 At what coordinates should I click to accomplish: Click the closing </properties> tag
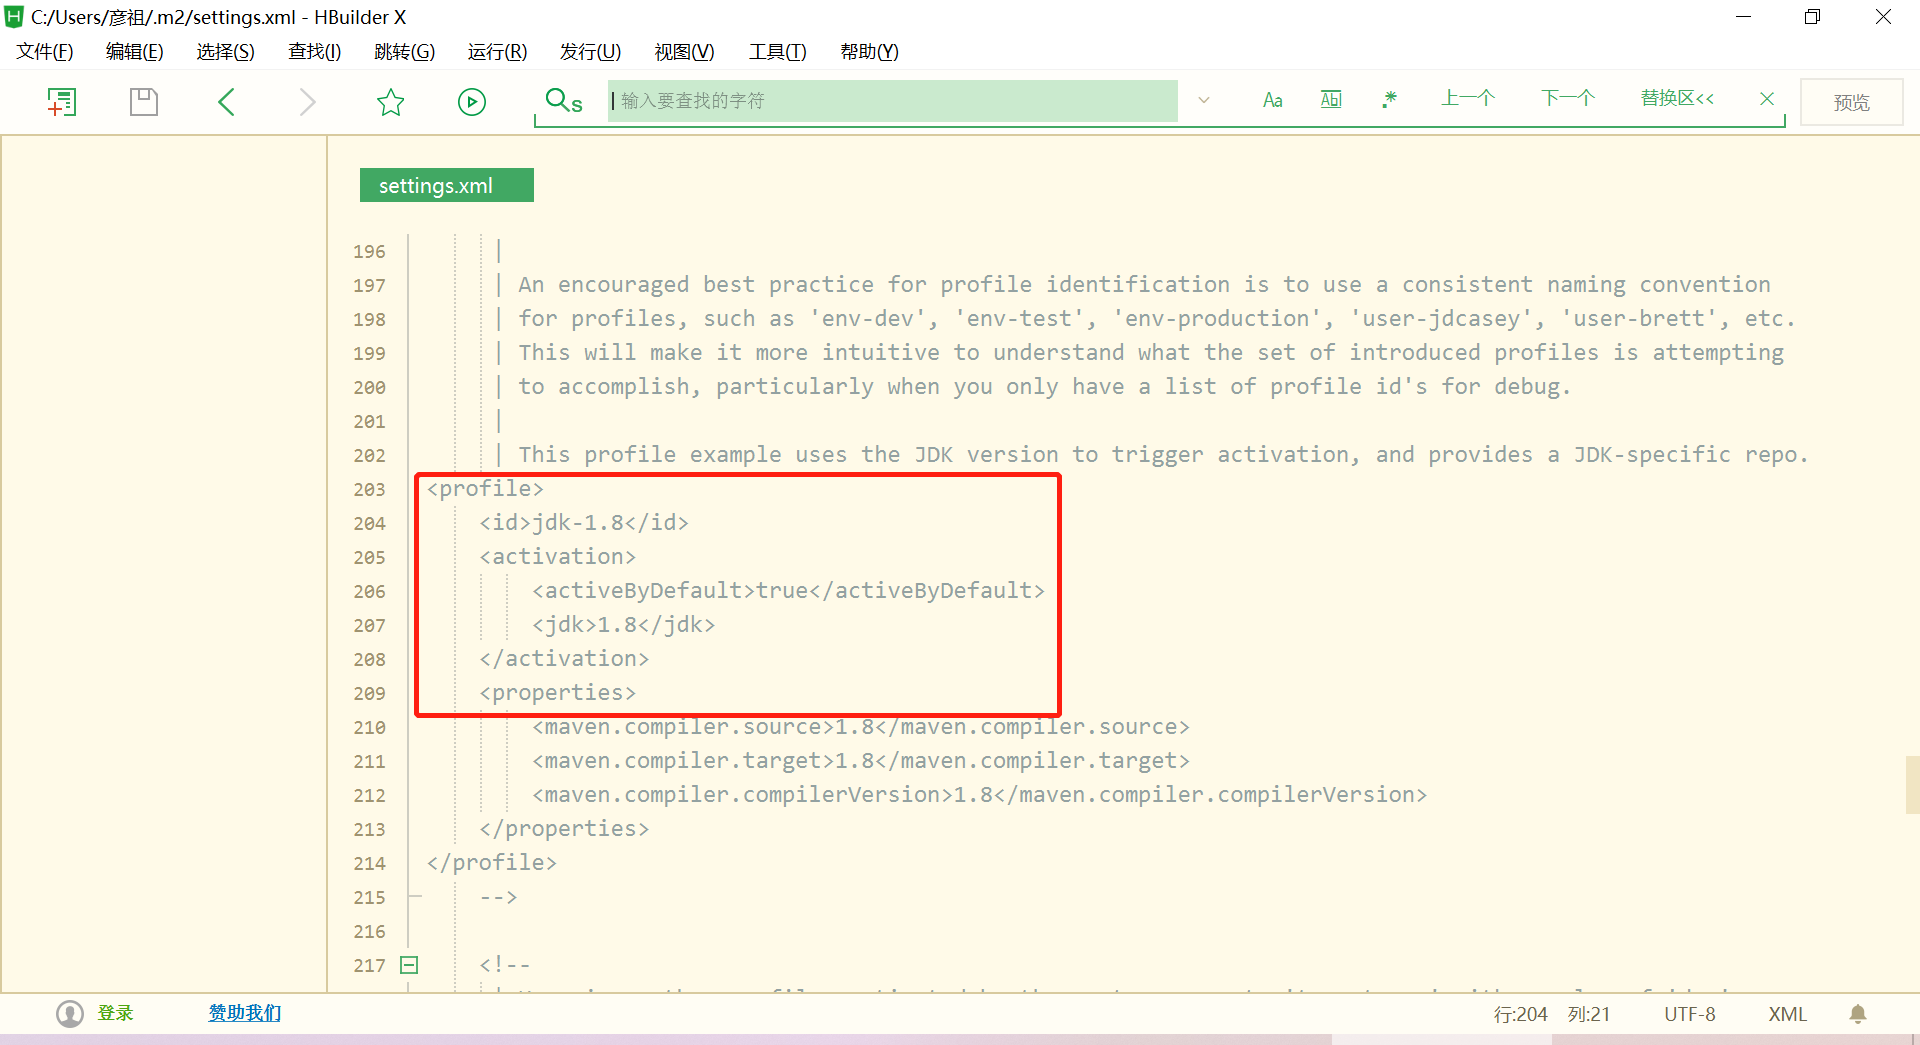(x=564, y=828)
